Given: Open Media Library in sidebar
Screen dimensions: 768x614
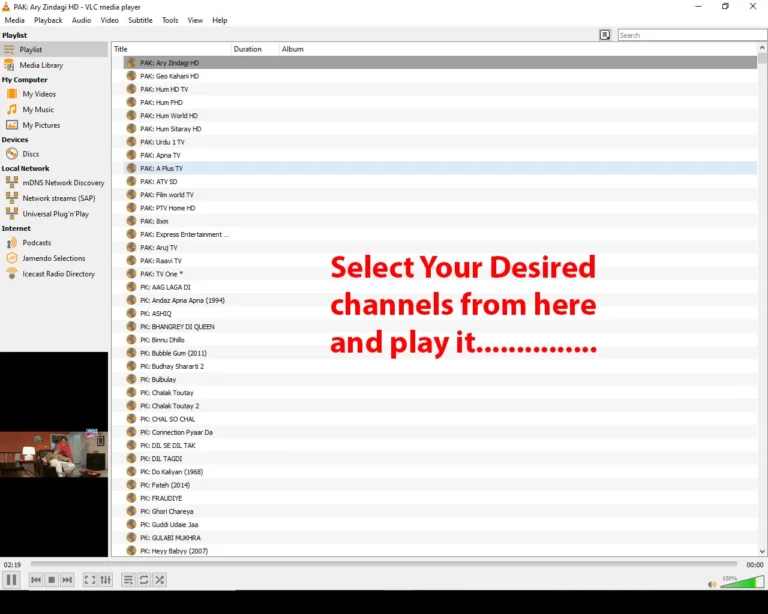Looking at the screenshot, I should (41, 65).
